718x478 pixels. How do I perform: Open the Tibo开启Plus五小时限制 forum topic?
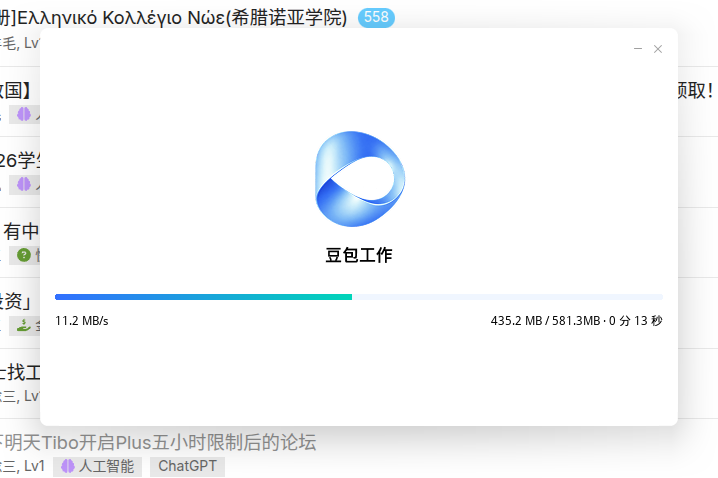click(x=158, y=443)
